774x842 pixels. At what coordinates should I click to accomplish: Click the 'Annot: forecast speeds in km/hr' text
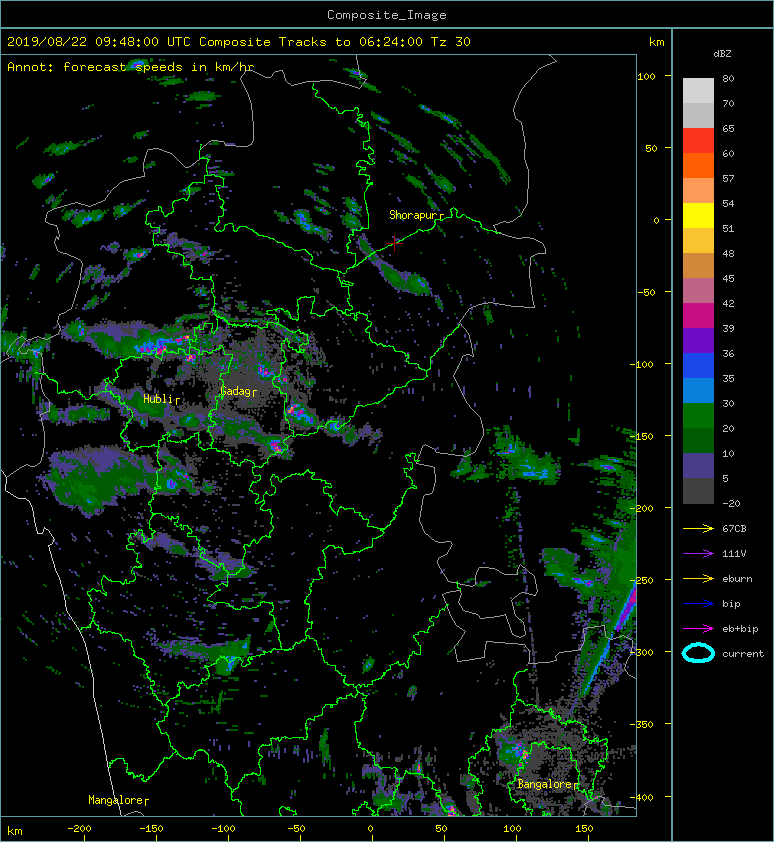(131, 67)
